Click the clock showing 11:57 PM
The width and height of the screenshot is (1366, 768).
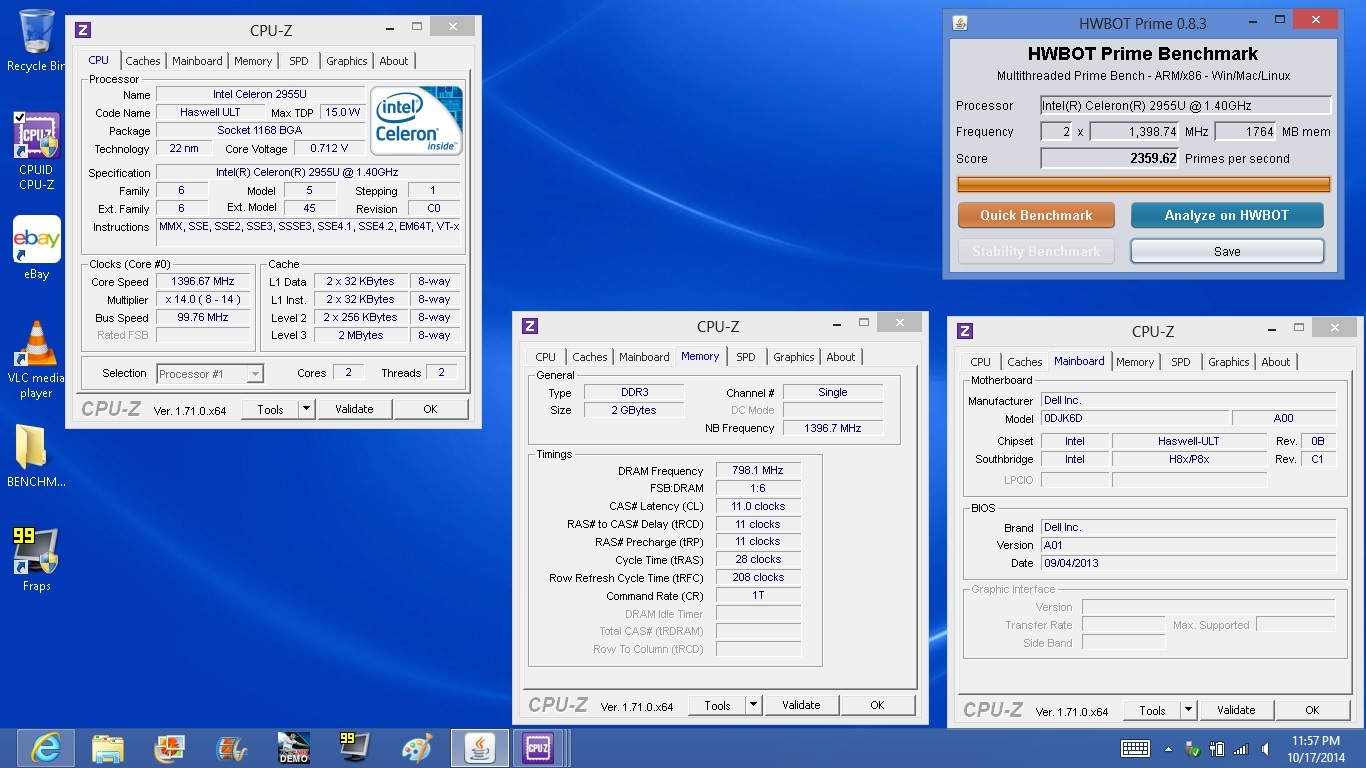[x=1316, y=740]
